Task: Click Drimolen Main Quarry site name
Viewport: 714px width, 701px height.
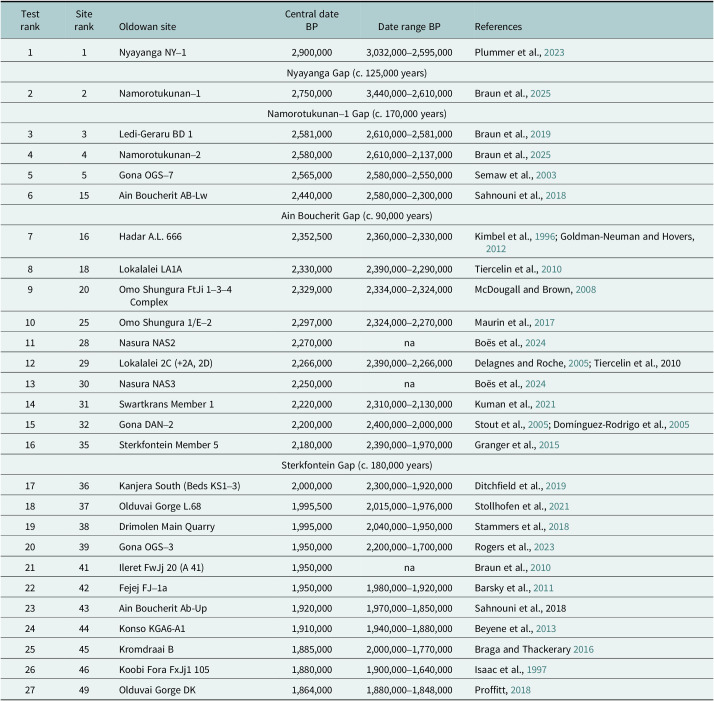Action: [167, 527]
